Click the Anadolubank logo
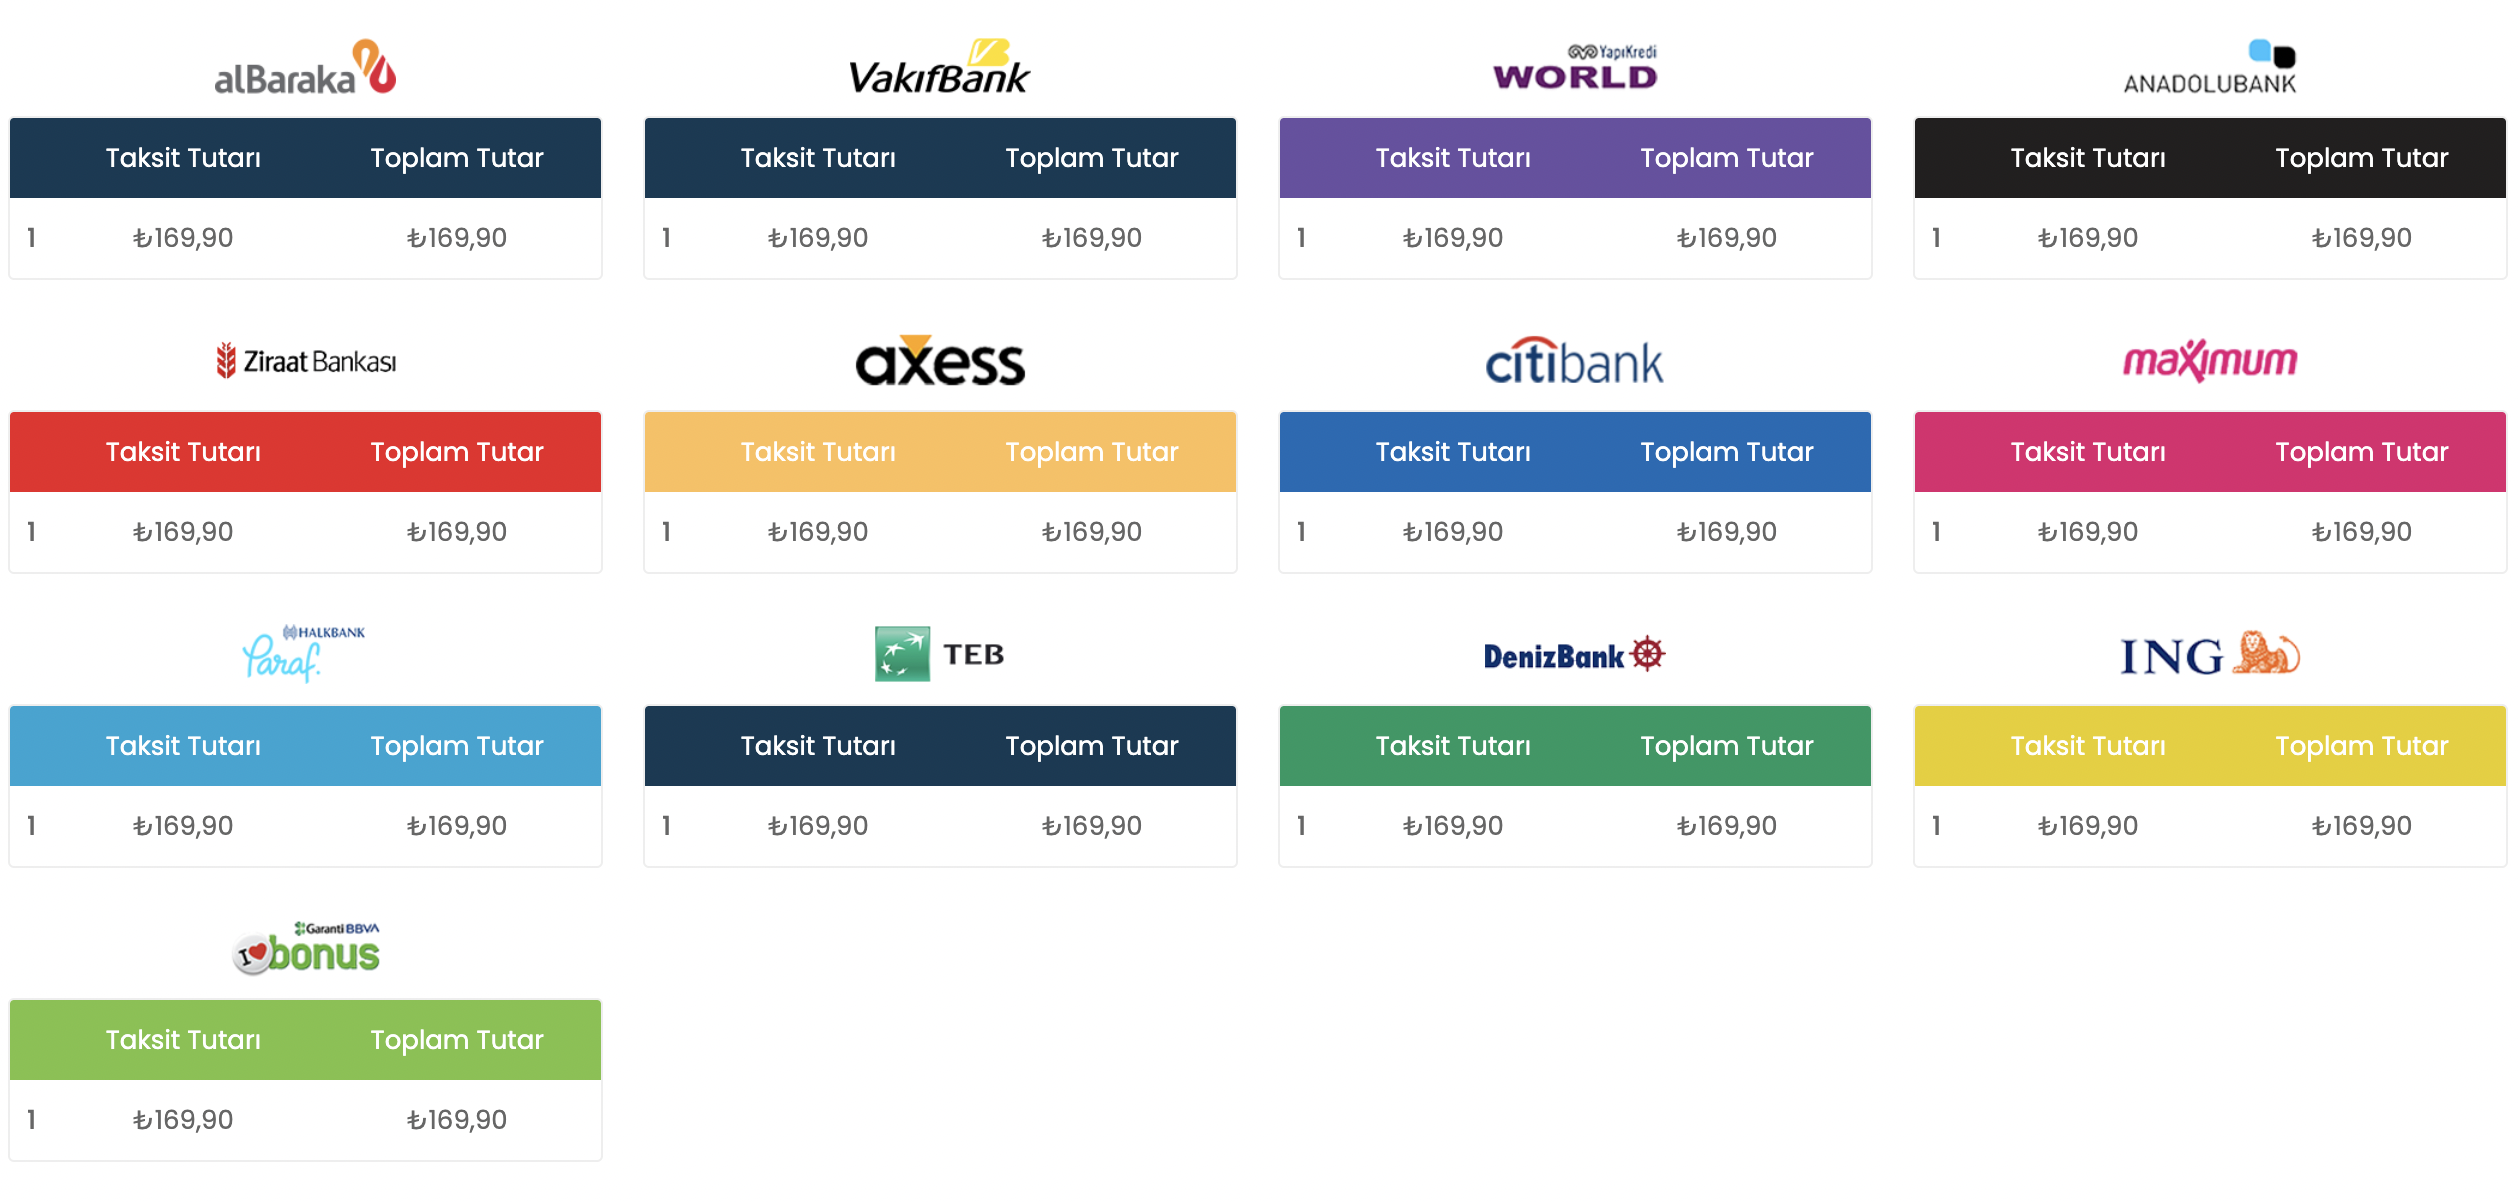Viewport: 2518px width, 1202px height. pos(2209,68)
